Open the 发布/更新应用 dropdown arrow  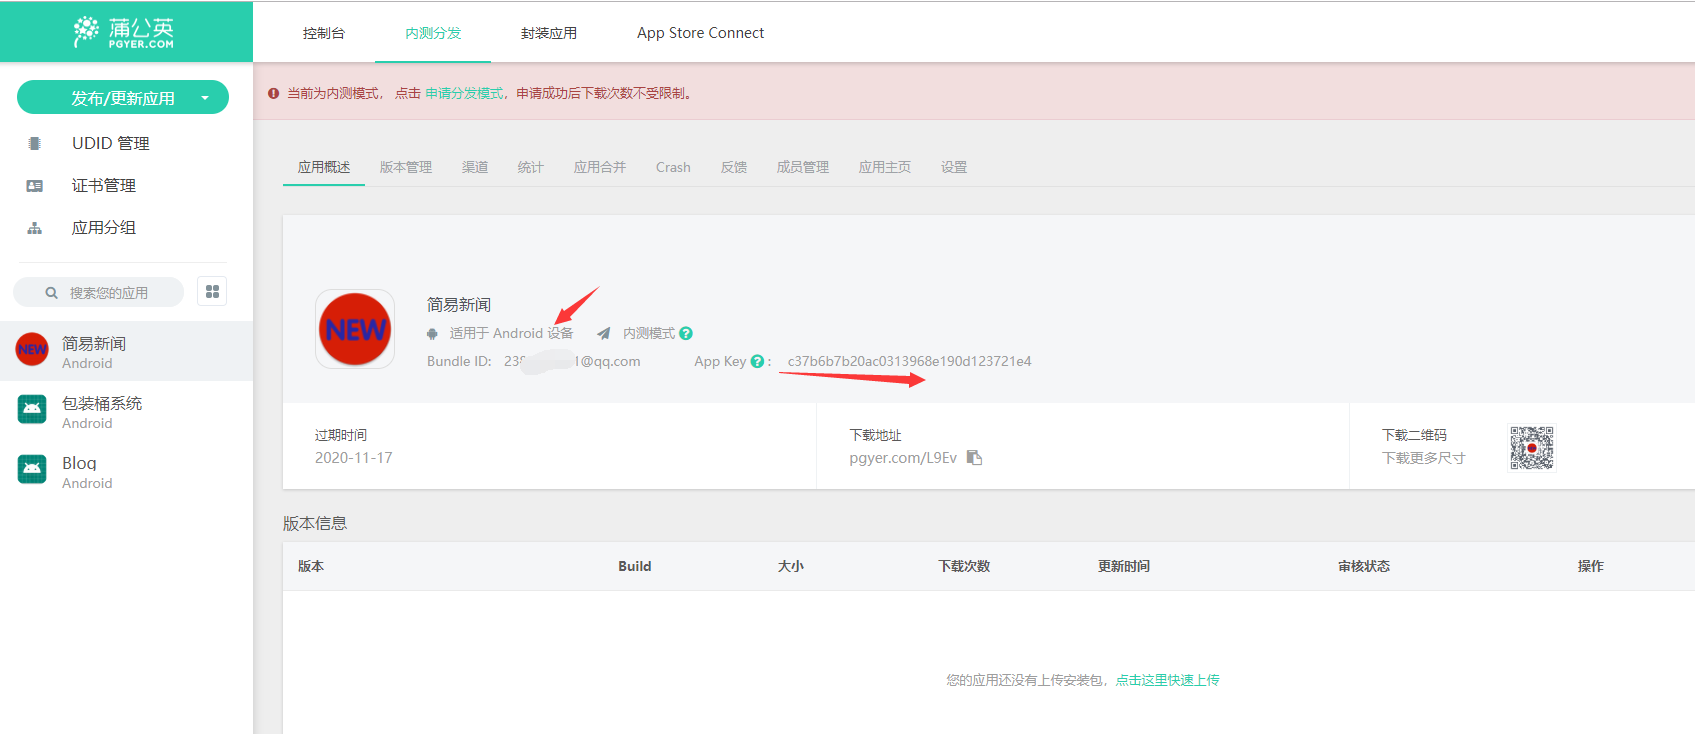click(x=205, y=98)
